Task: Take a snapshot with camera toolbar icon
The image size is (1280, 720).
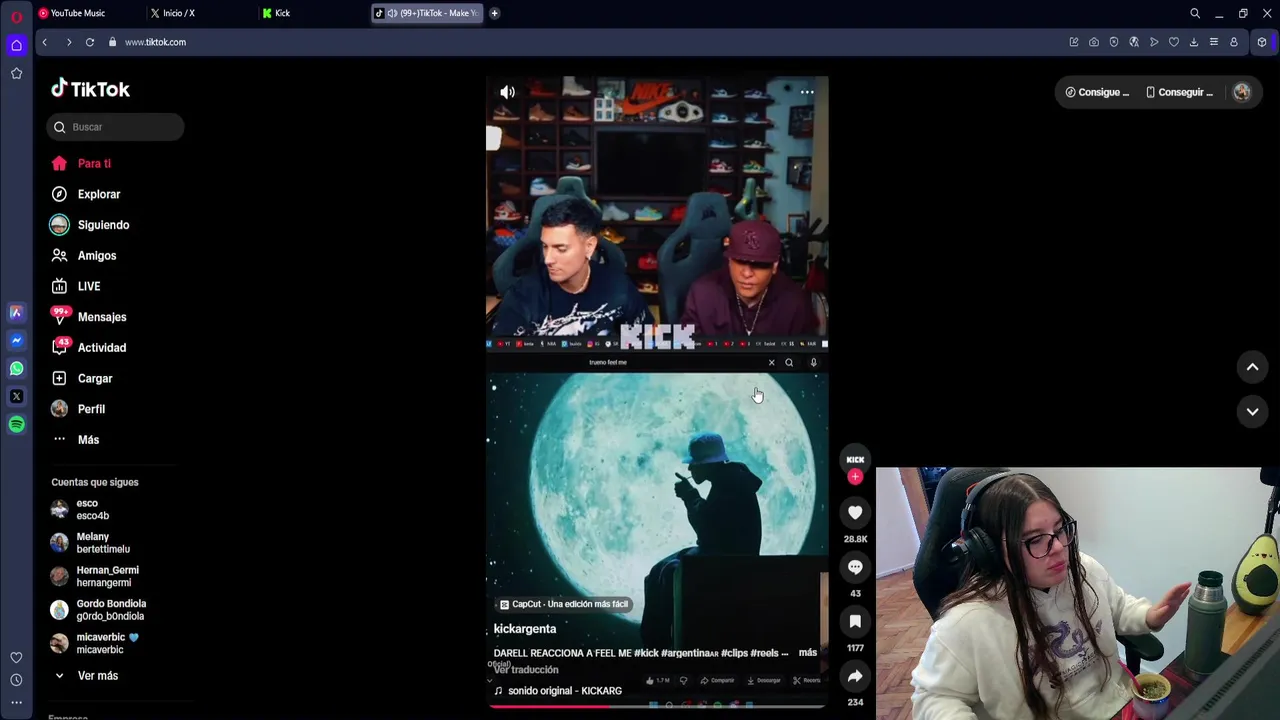Action: [x=1094, y=42]
